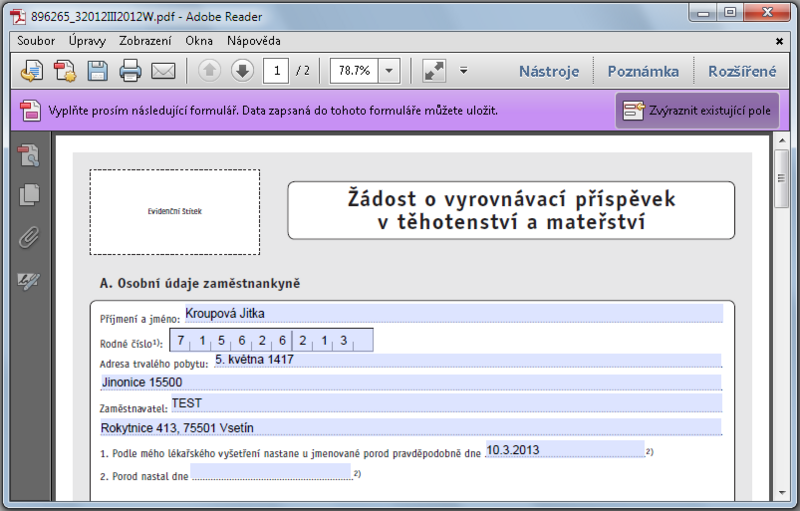Go to previous page arrow

click(x=209, y=71)
